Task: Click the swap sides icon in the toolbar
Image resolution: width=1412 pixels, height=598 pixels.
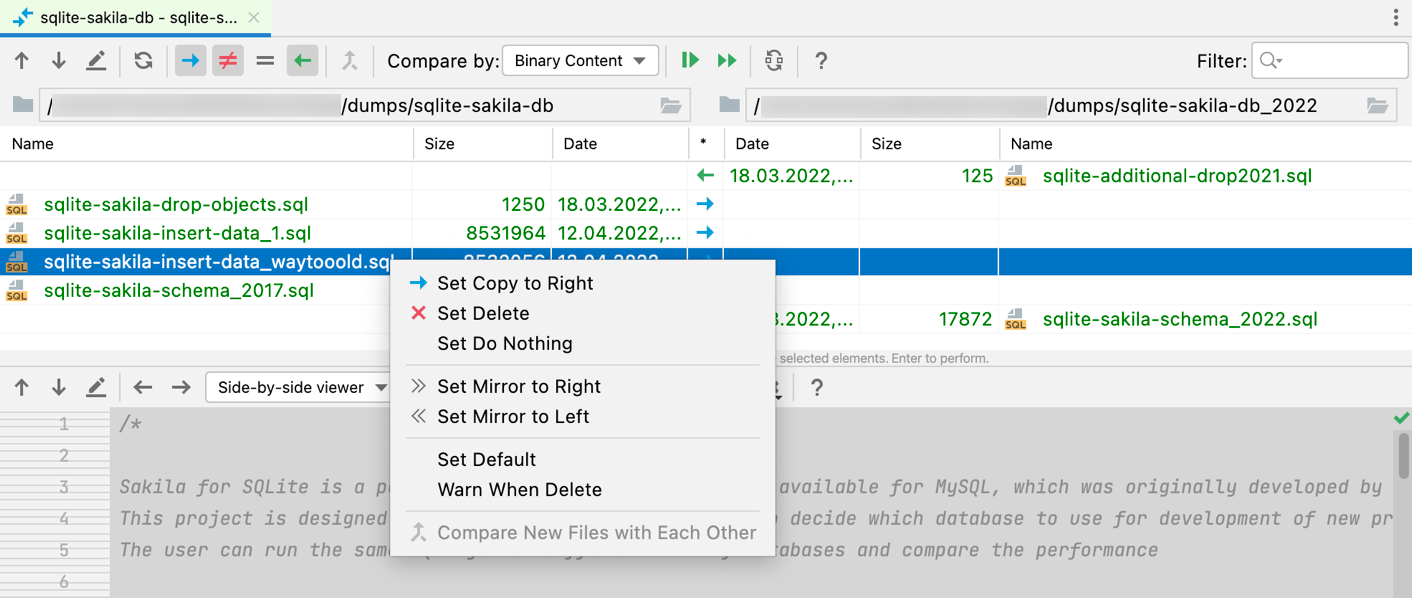Action: (x=772, y=60)
